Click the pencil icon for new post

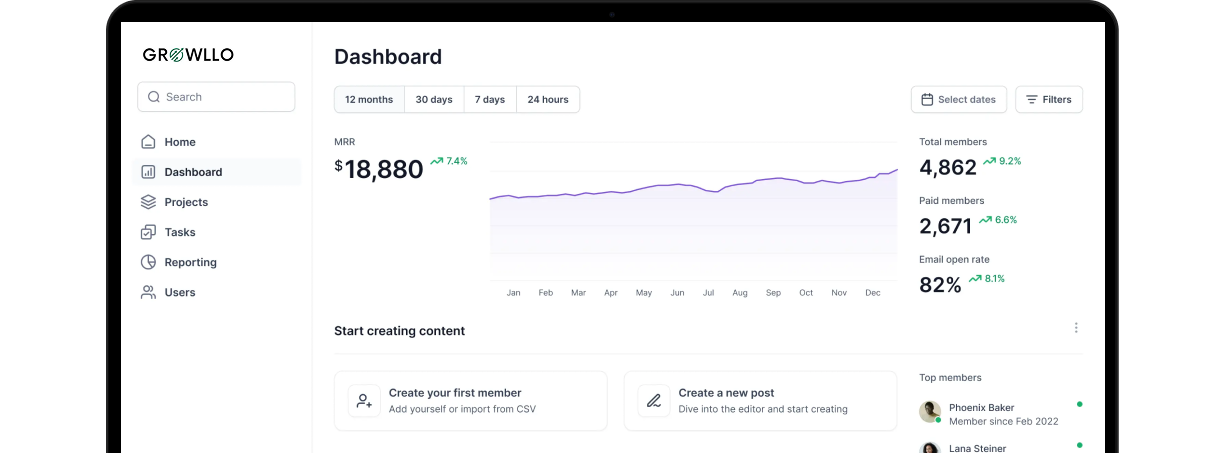coord(654,401)
